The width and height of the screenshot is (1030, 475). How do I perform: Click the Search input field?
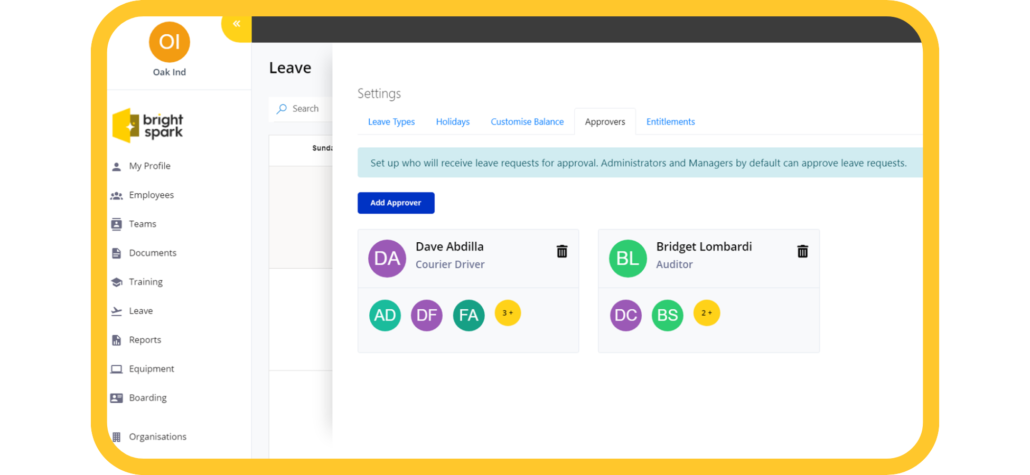tap(302, 109)
